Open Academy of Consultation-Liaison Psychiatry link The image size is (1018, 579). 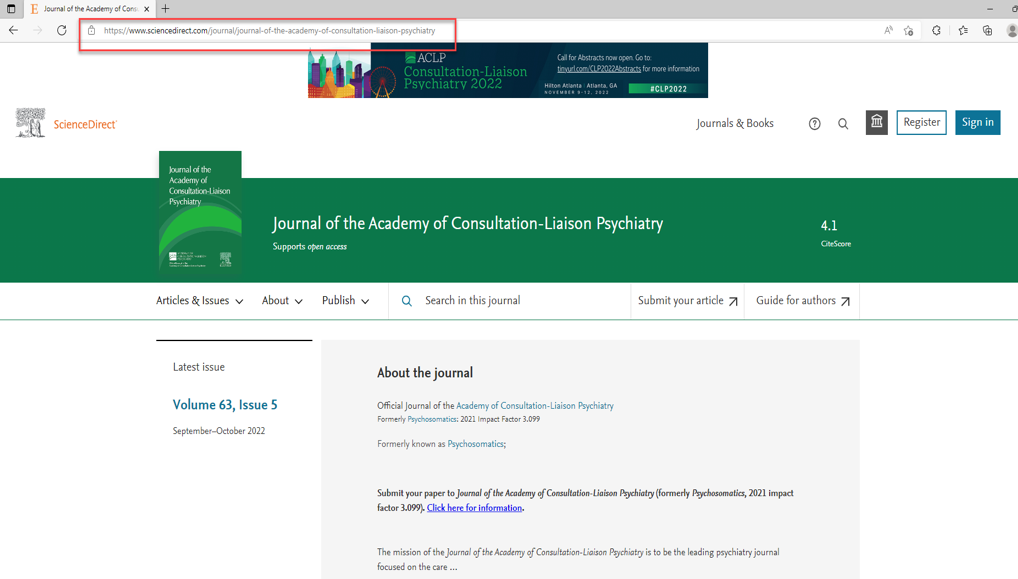pos(535,406)
